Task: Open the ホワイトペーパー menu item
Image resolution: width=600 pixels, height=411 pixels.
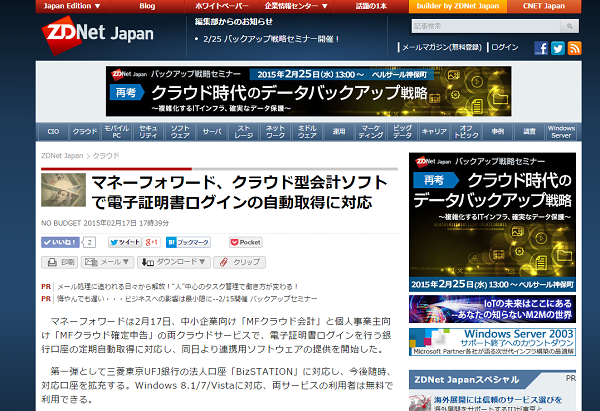Action: pyautogui.click(x=222, y=6)
